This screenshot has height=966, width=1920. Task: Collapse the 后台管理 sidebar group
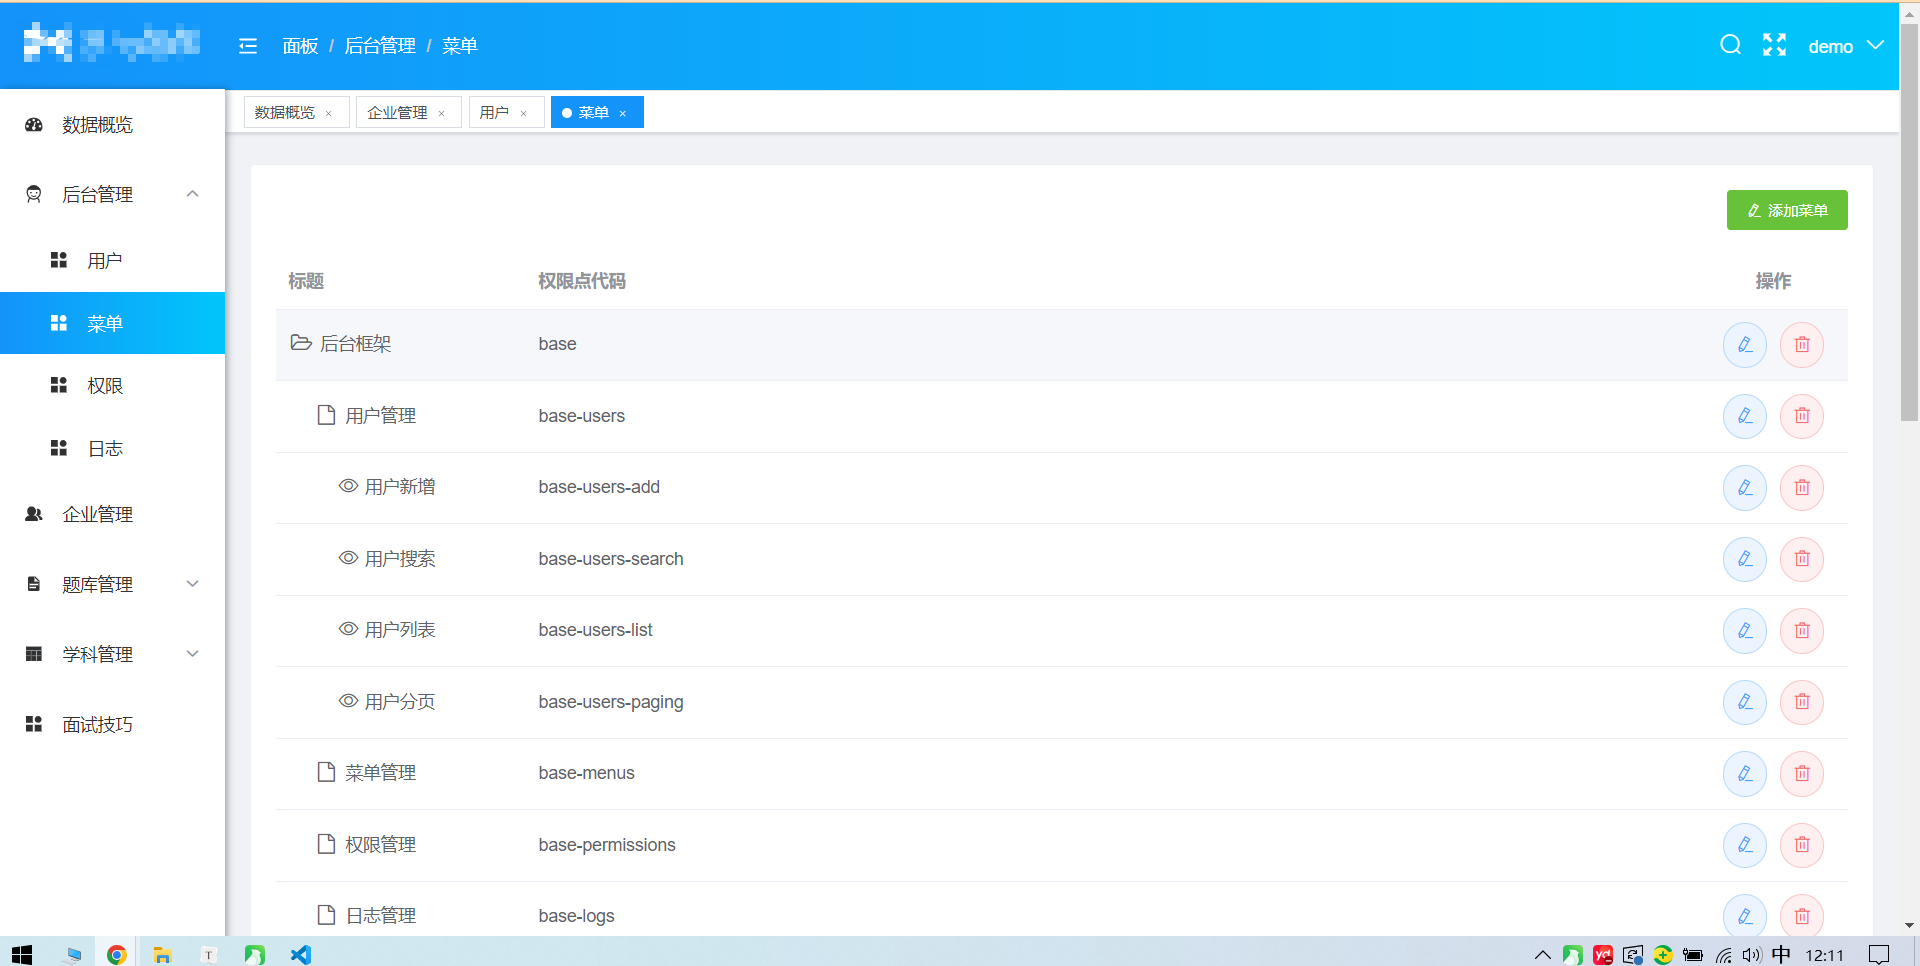pyautogui.click(x=112, y=194)
